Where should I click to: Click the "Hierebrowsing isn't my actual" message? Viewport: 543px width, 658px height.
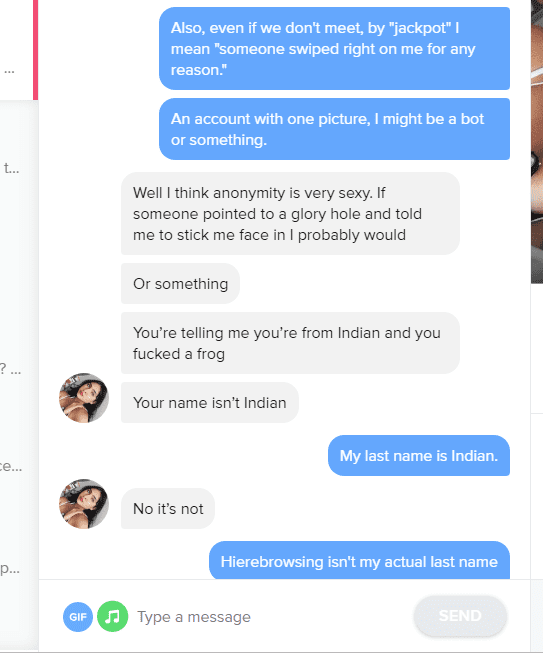pos(359,561)
